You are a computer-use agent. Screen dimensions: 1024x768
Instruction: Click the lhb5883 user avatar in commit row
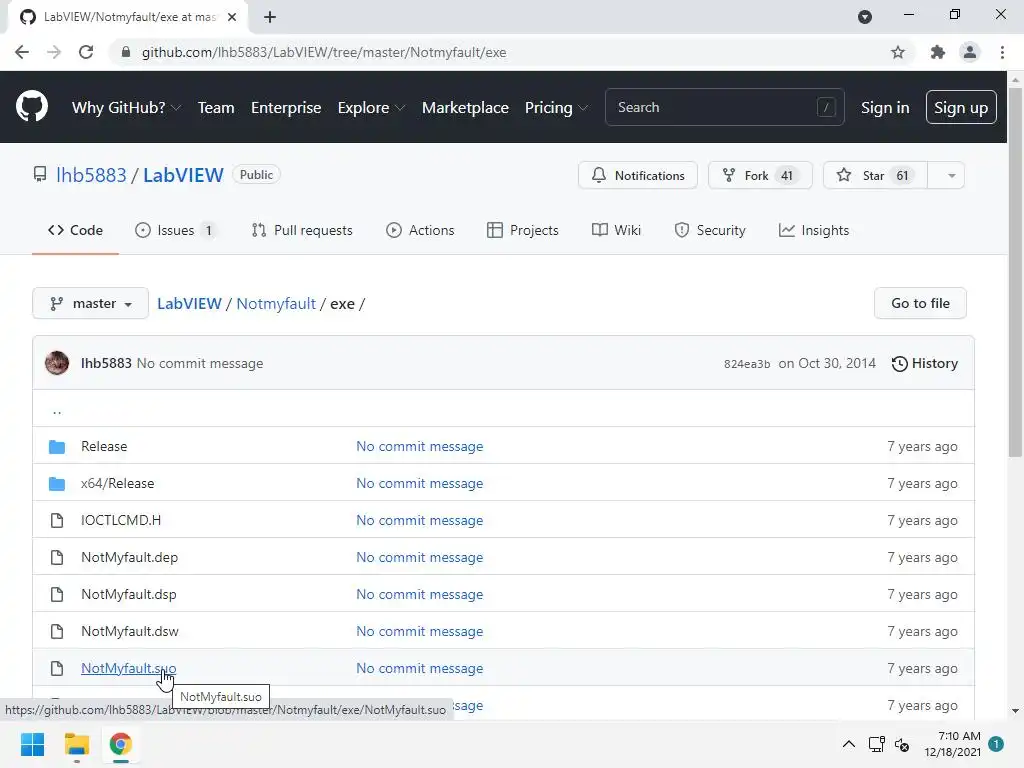57,363
